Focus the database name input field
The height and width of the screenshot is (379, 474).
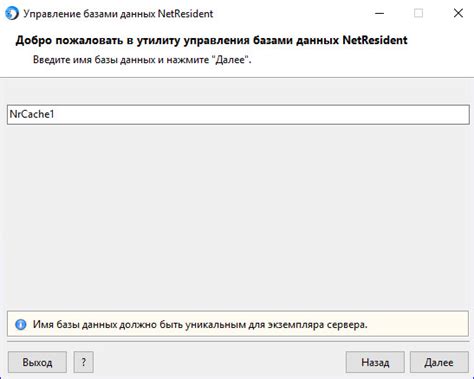[238, 115]
